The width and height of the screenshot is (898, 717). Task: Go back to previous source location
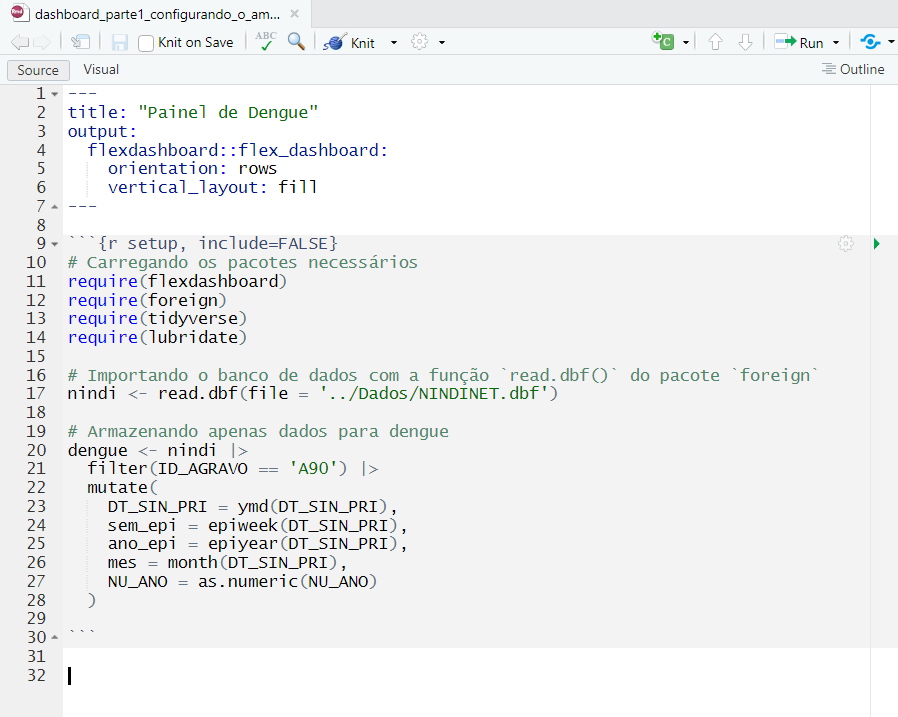19,42
